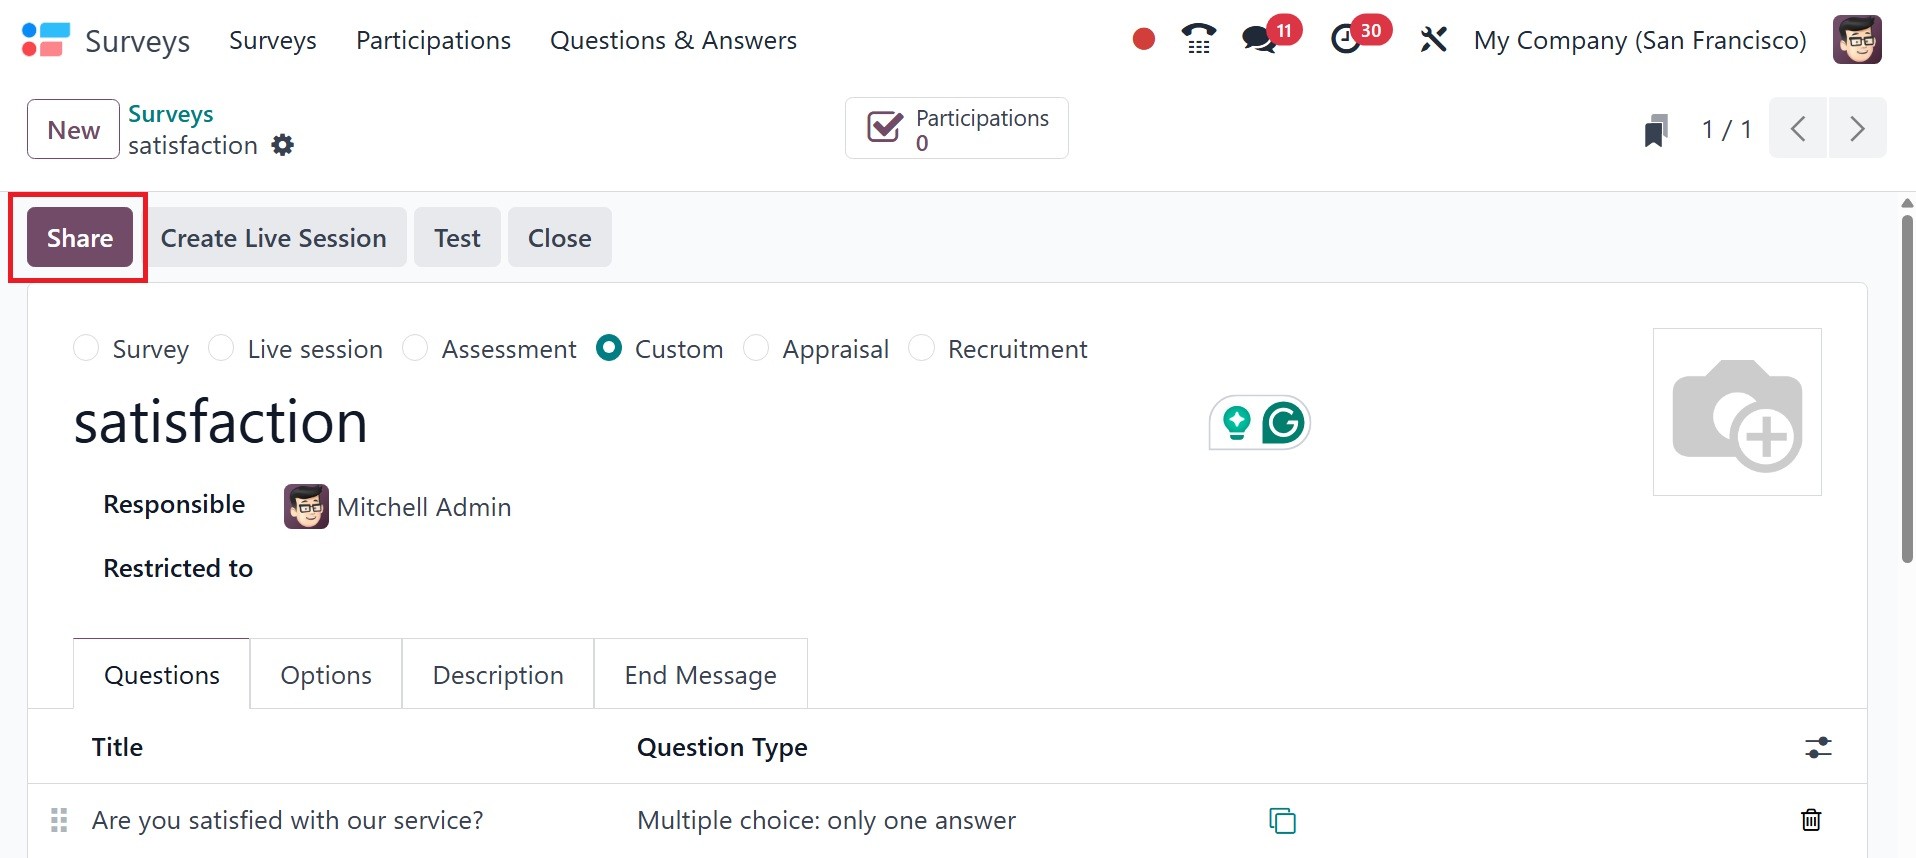Click the Share button
The height and width of the screenshot is (858, 1916).
pyautogui.click(x=80, y=238)
